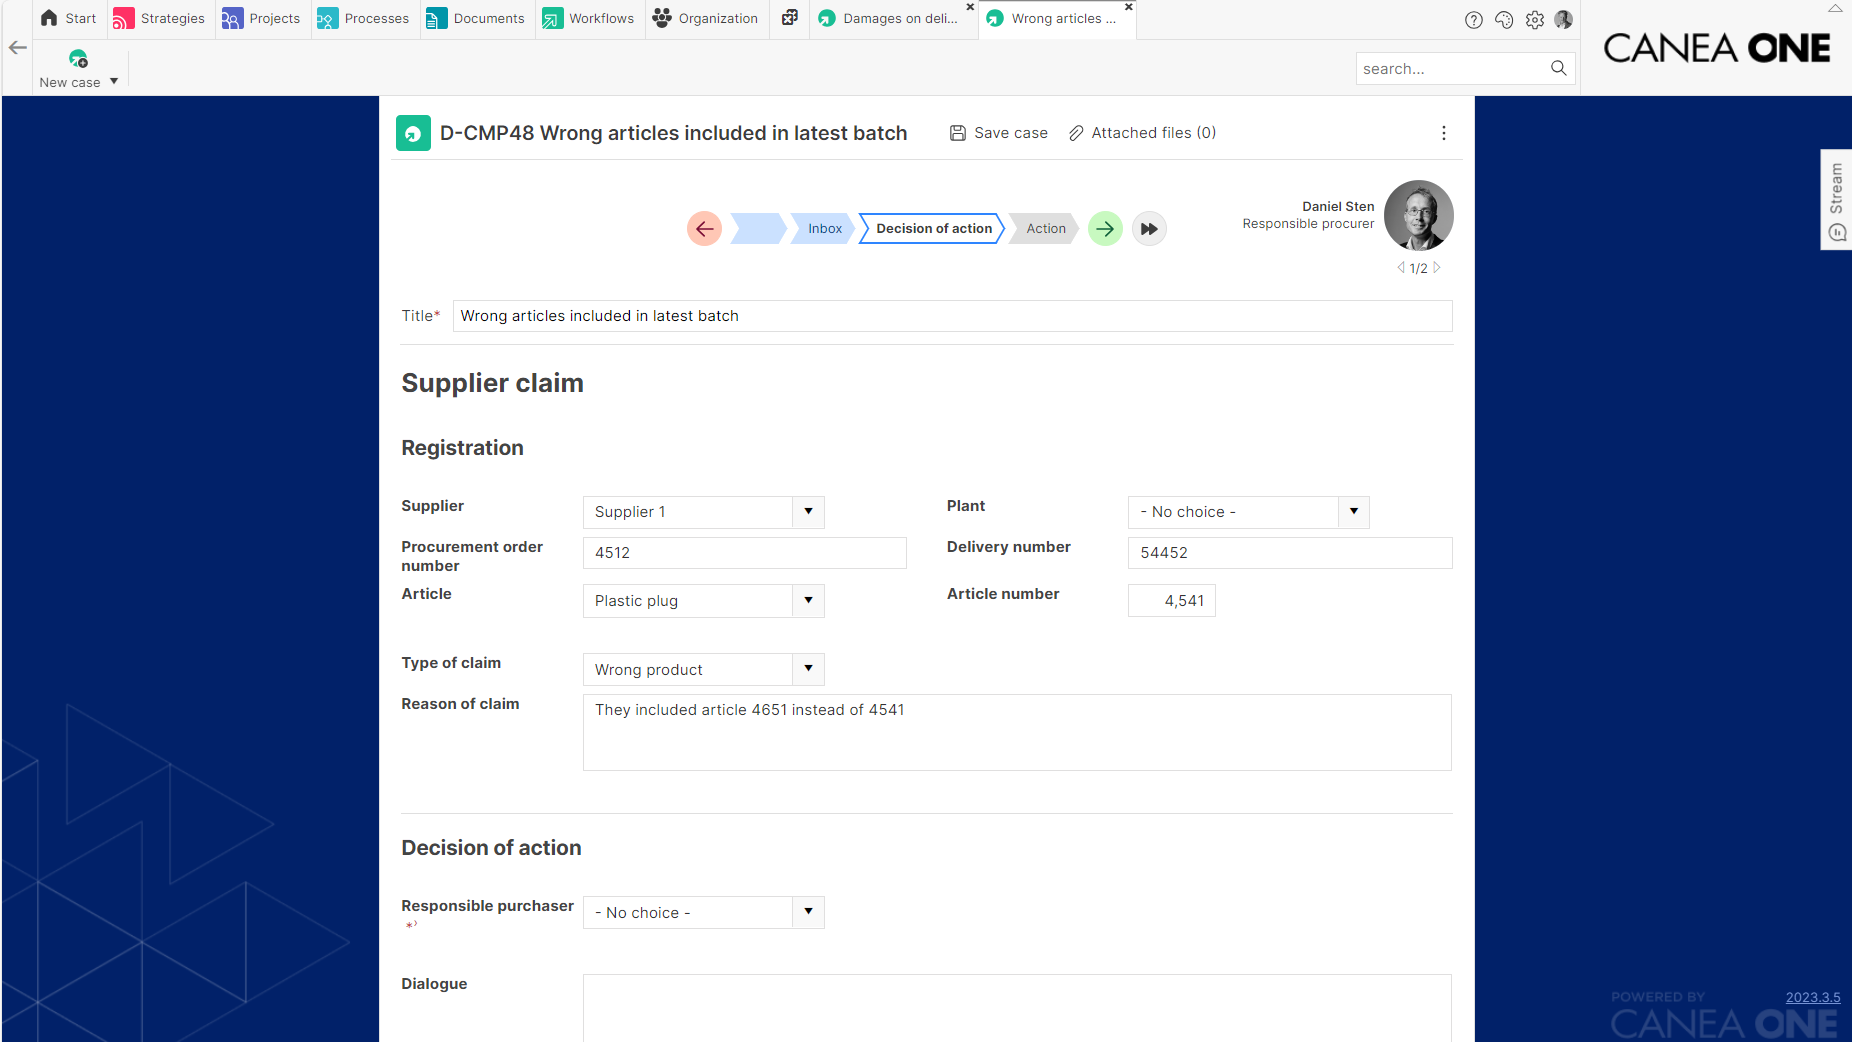
Task: Click the fast-forward workflow icon
Action: (x=1149, y=229)
